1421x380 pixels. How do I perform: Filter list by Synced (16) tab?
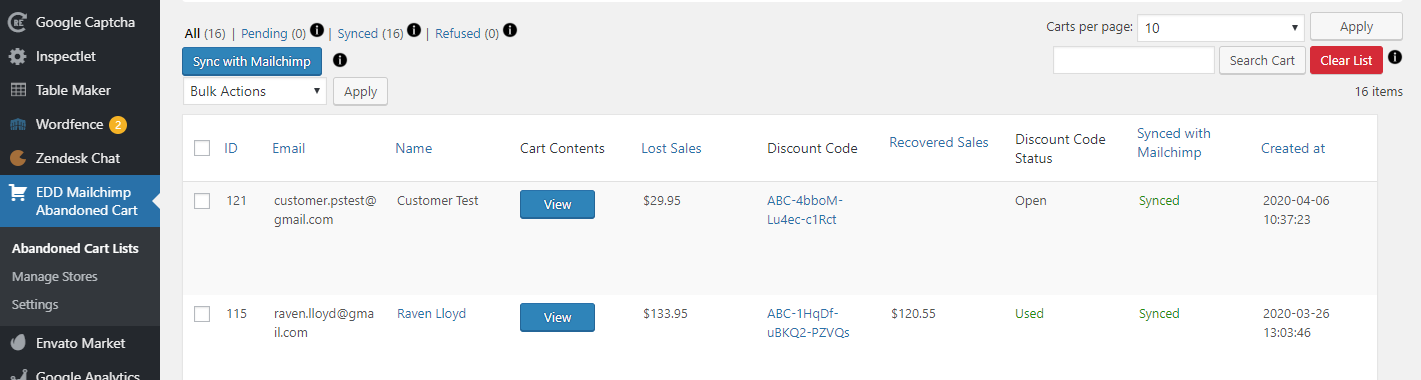[x=371, y=33]
